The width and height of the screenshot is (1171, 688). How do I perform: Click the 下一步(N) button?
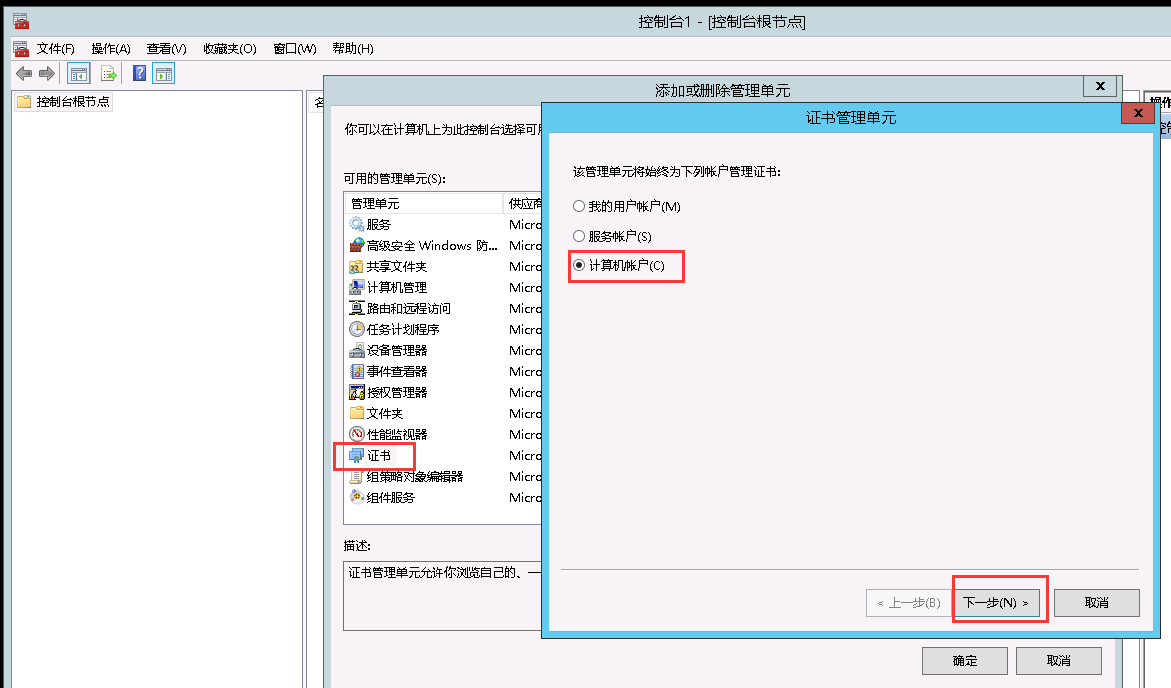coord(995,603)
